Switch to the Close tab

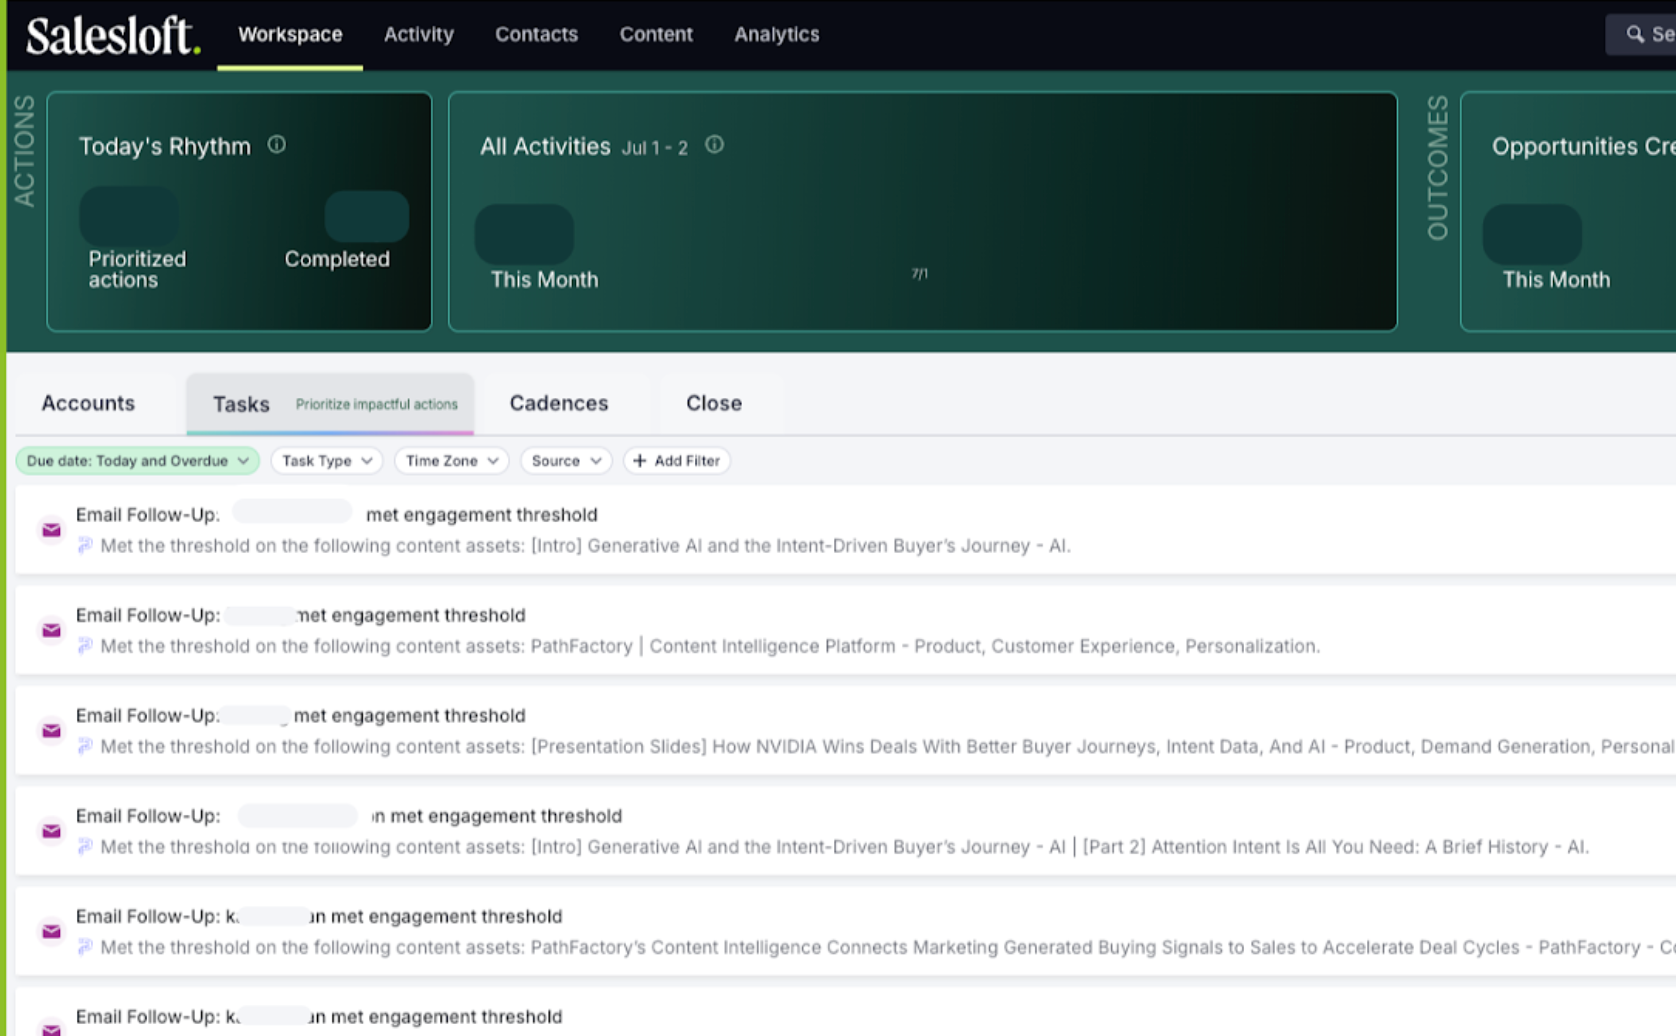(714, 403)
